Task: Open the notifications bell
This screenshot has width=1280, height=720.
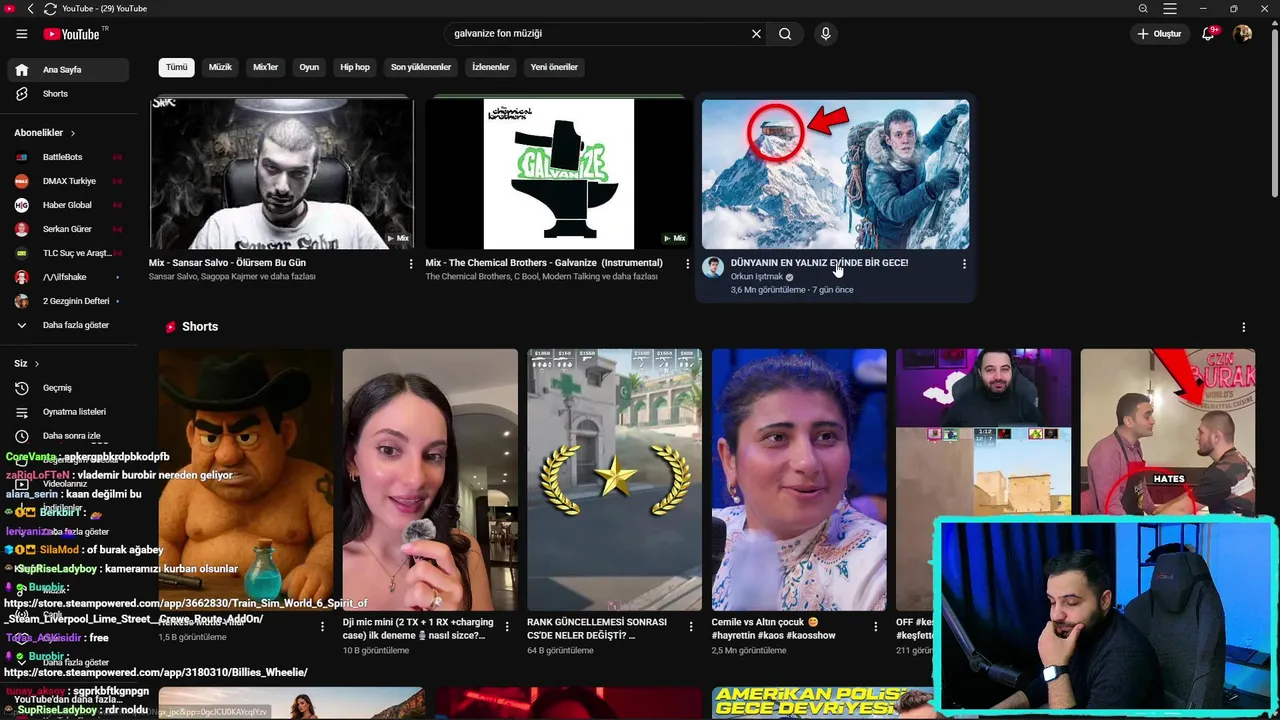Action: tap(1208, 34)
